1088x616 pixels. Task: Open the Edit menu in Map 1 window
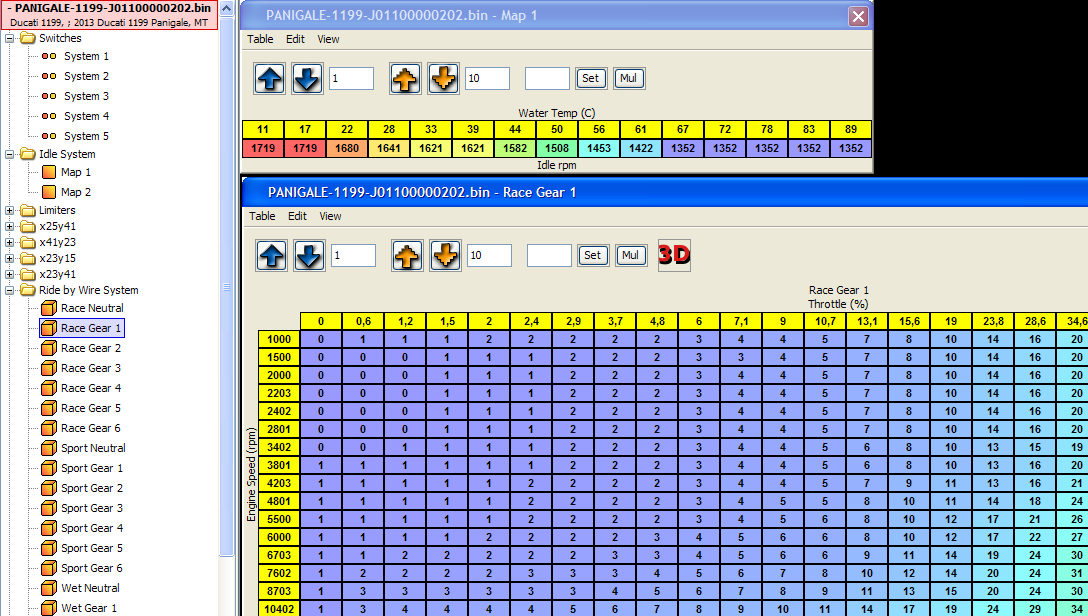[295, 39]
